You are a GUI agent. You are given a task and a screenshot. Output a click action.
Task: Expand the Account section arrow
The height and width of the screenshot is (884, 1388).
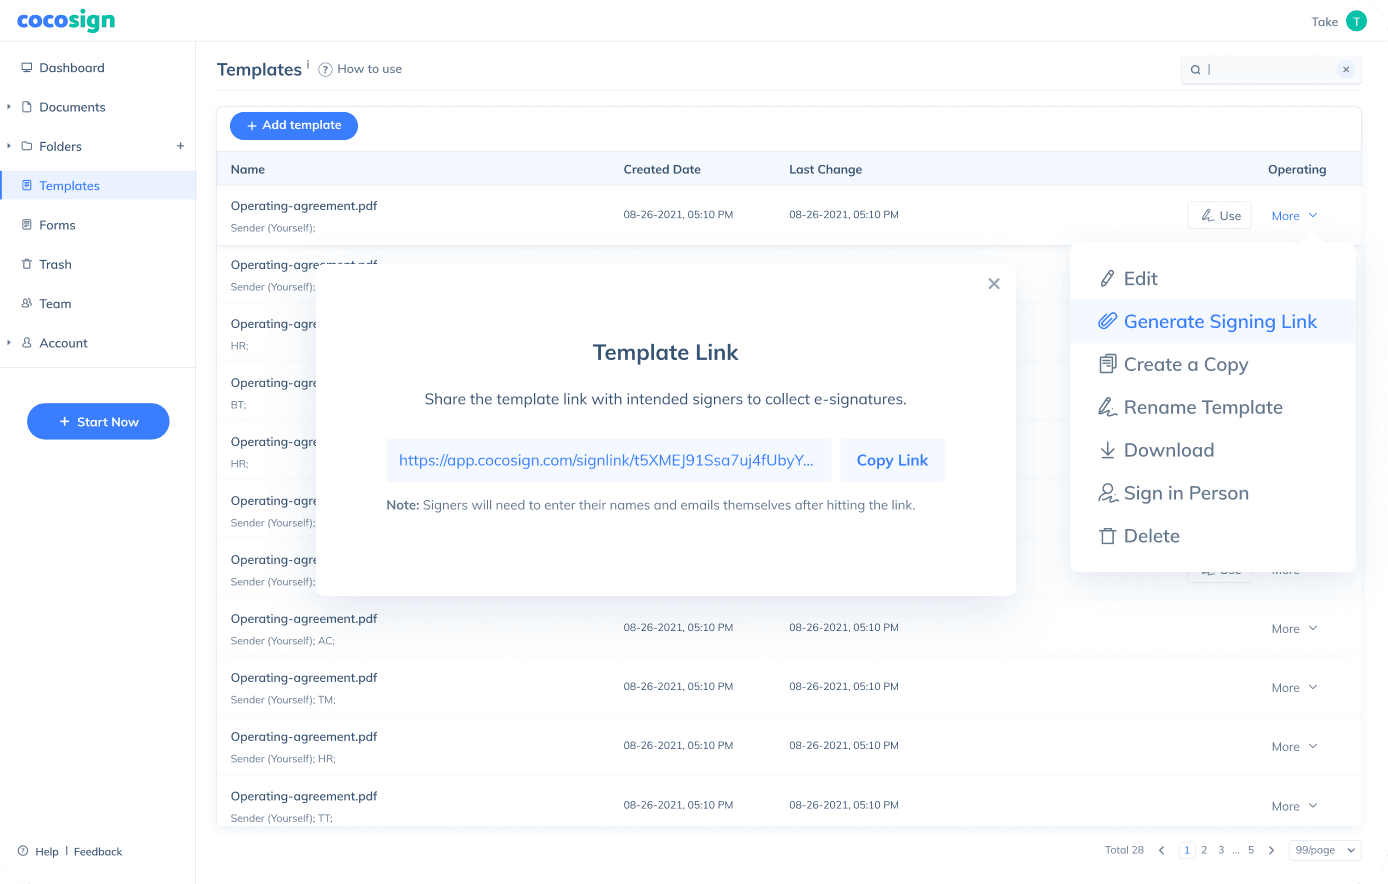9,343
